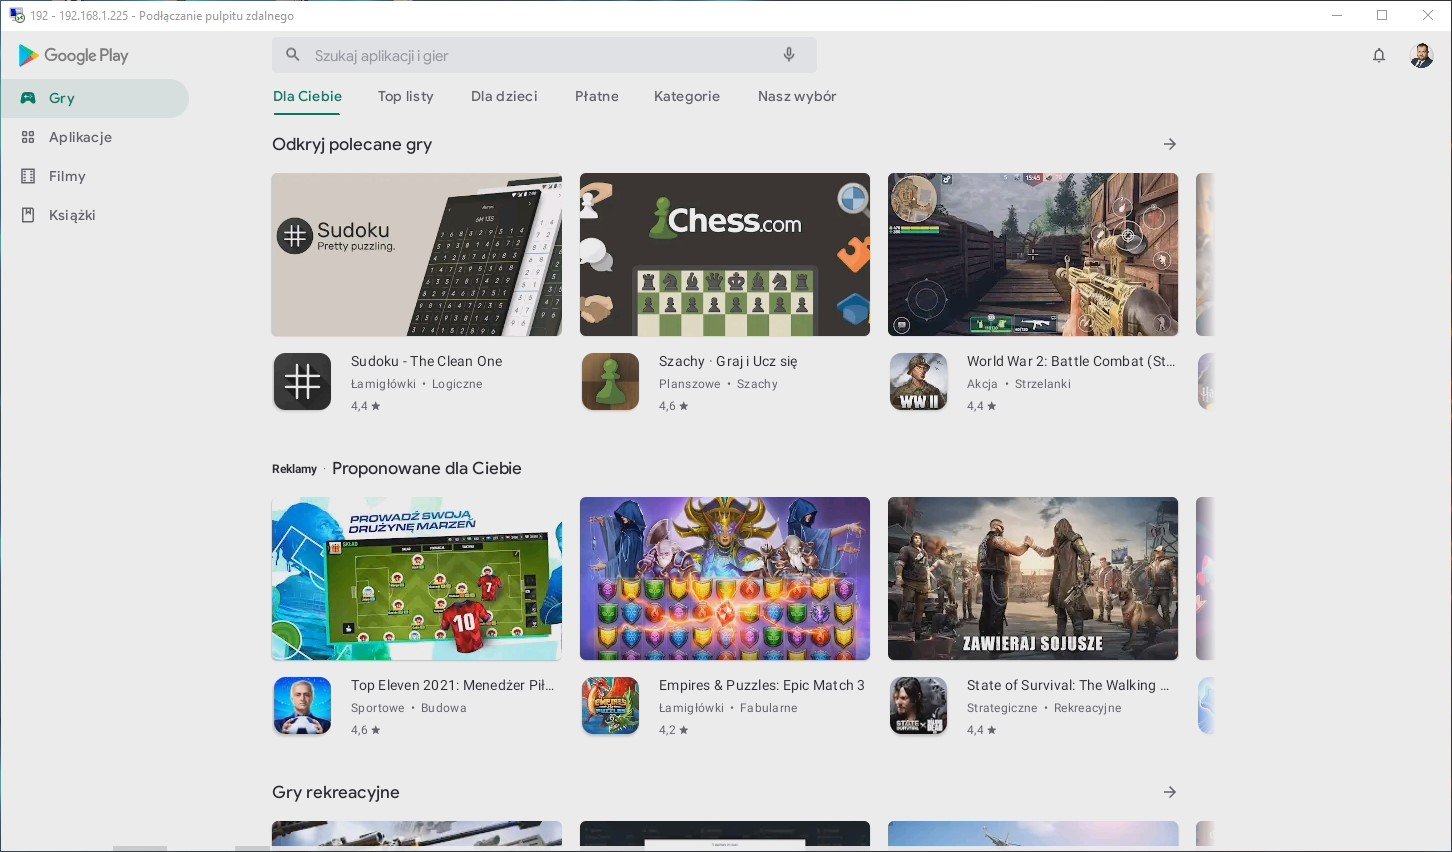Click the Aplikacje grid icon in sidebar
Viewport: 1452px width, 852px height.
[x=28, y=137]
